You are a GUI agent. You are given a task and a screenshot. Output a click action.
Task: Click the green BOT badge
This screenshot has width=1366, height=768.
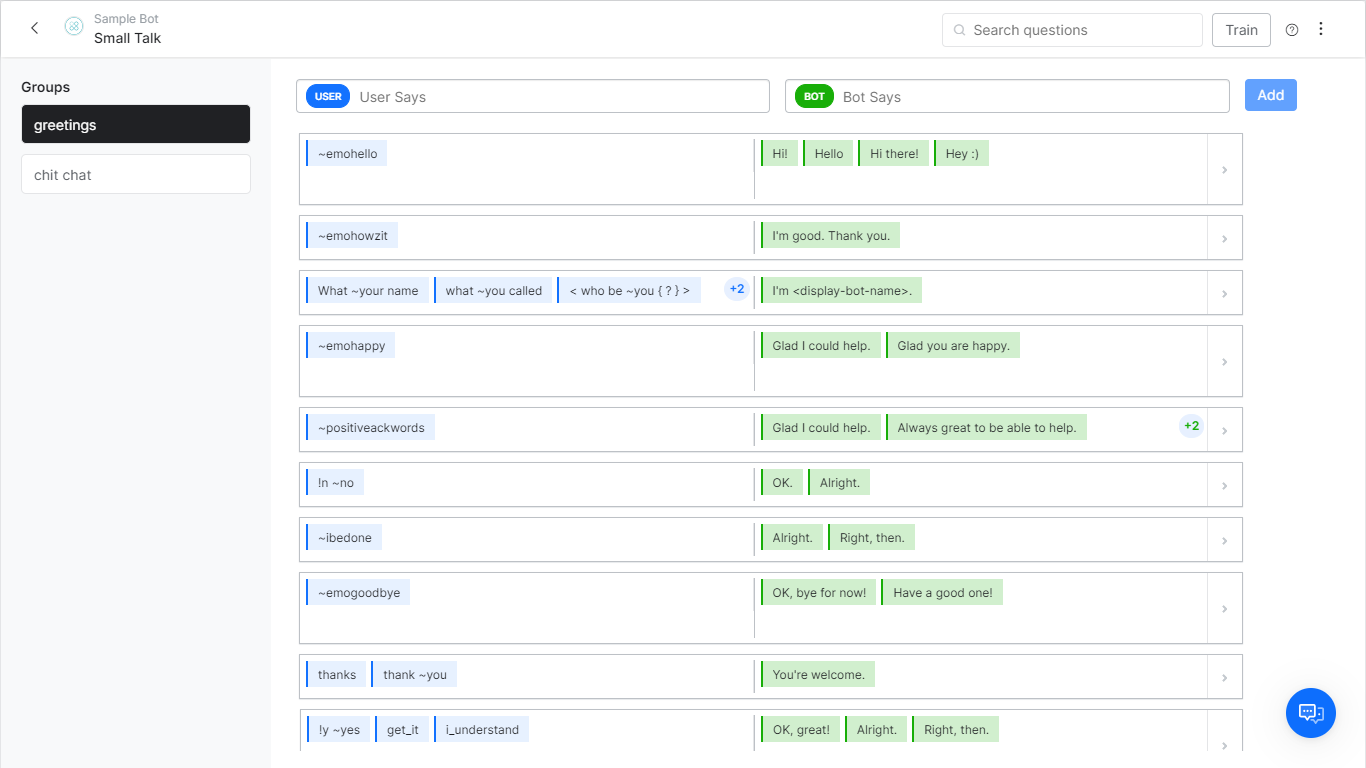click(814, 97)
